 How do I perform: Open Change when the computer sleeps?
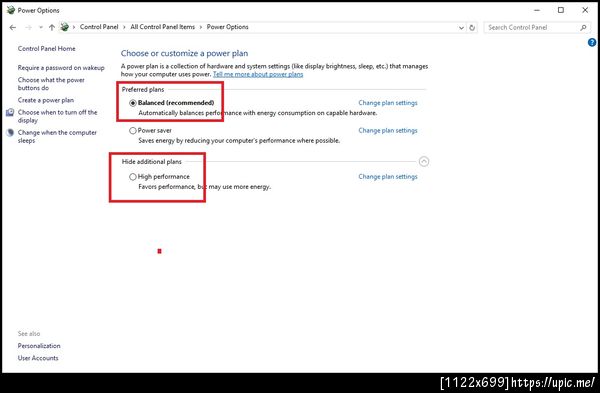(x=57, y=136)
